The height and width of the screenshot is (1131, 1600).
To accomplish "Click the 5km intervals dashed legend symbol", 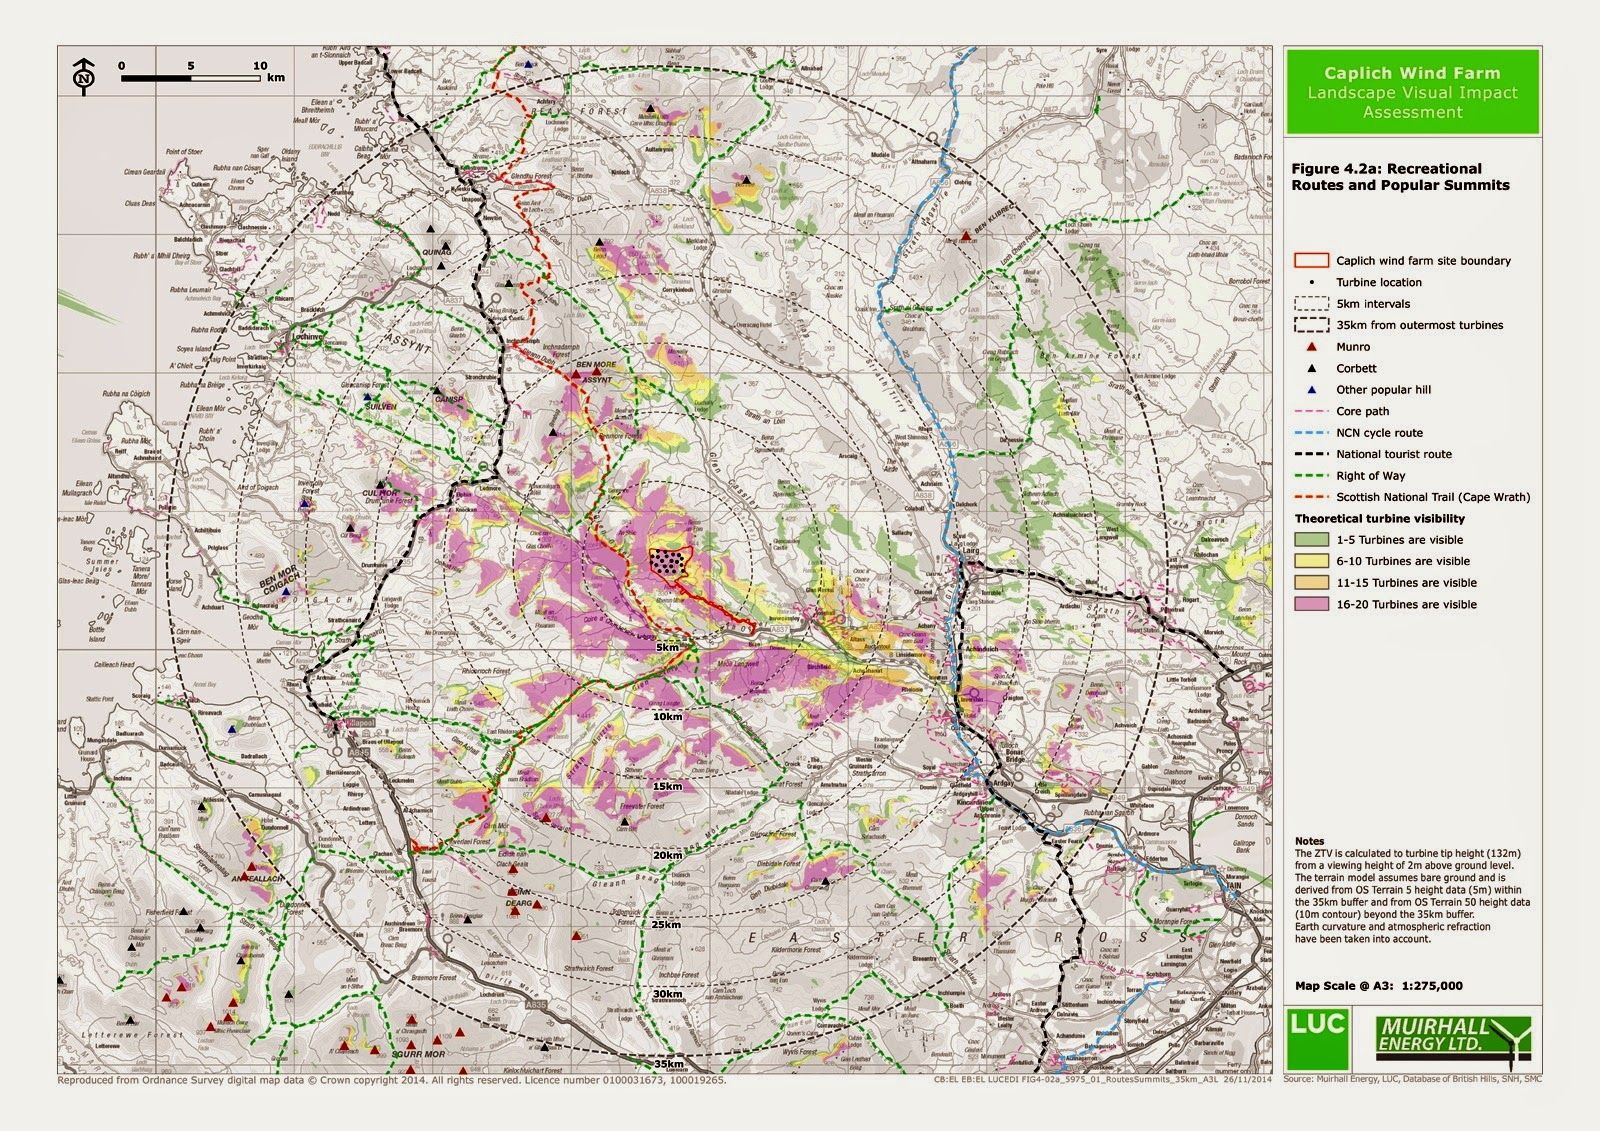I will pyautogui.click(x=1310, y=304).
